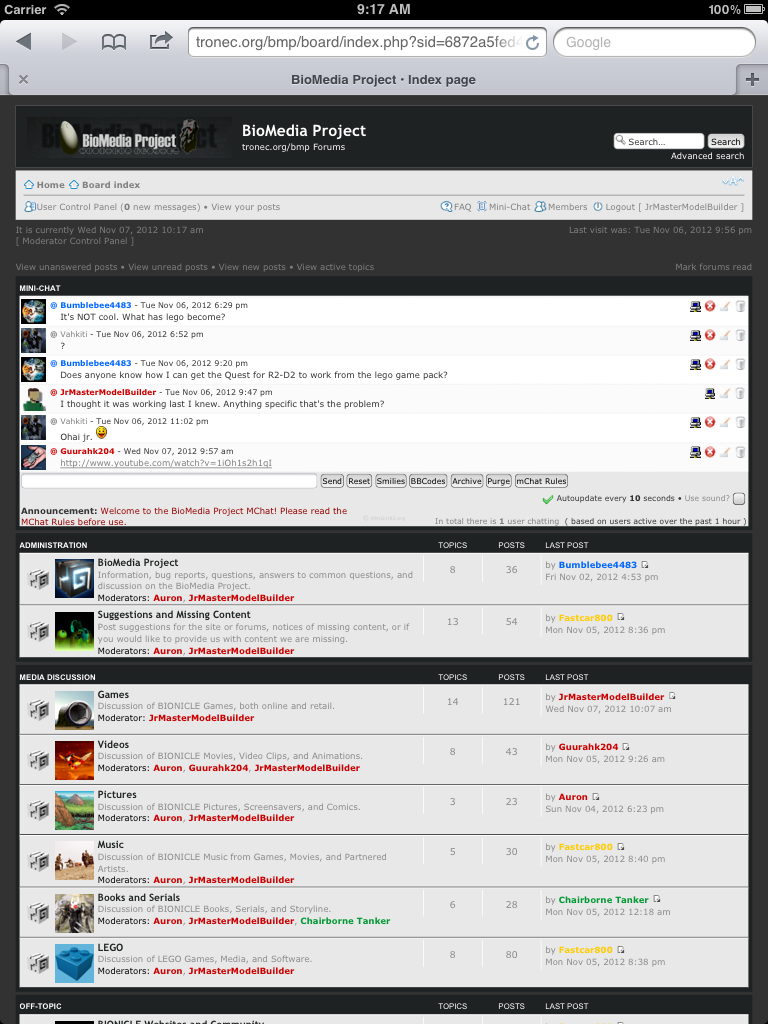View latest post icon in BioMedia Project row
768x1024 pixels.
click(x=645, y=565)
